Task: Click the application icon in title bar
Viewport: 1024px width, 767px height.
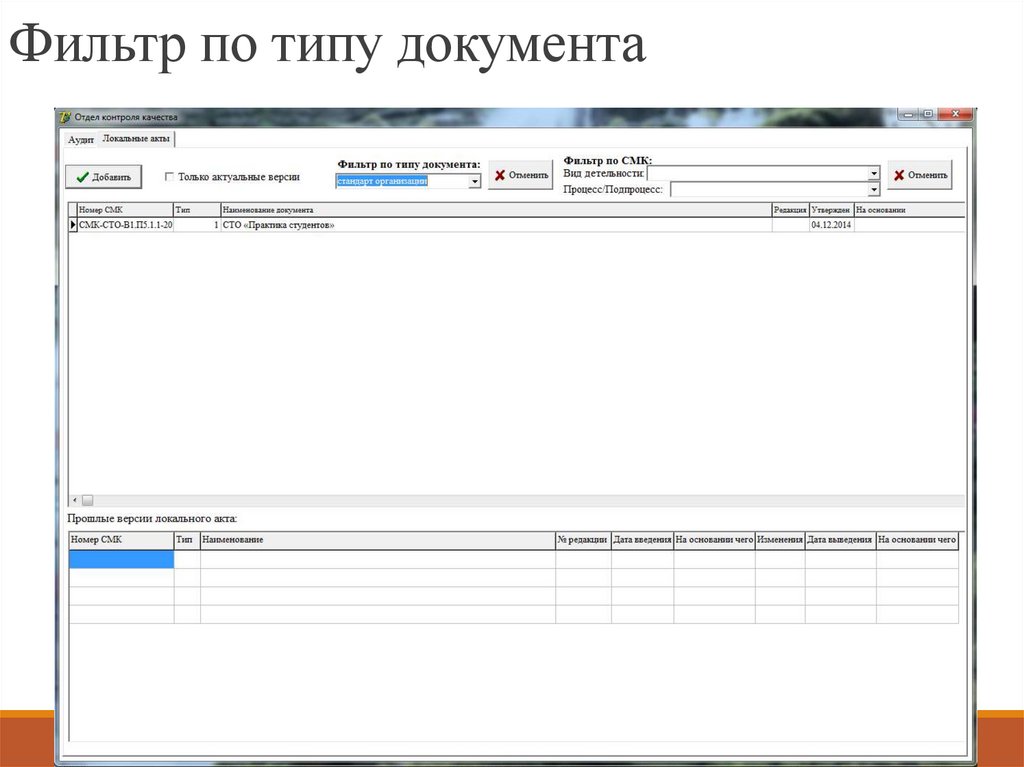Action: 65,118
